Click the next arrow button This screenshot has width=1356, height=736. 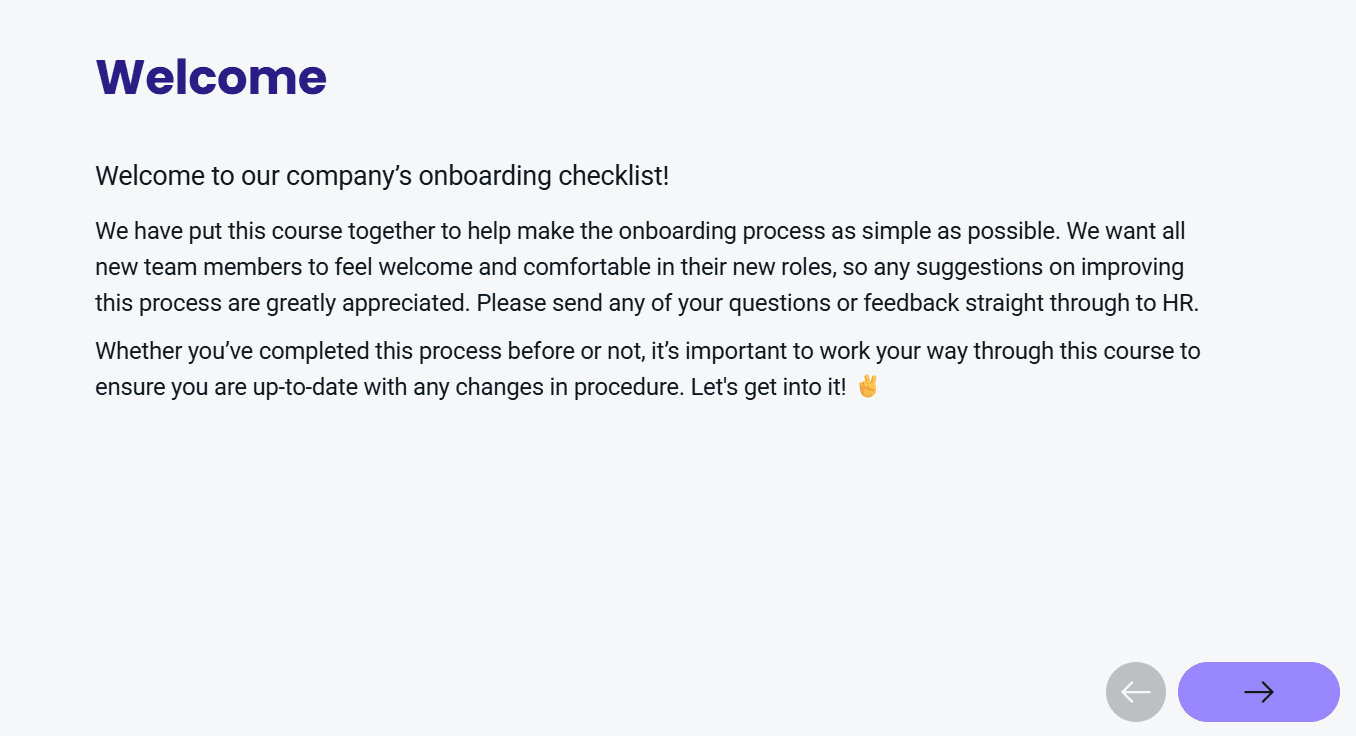[x=1258, y=692]
